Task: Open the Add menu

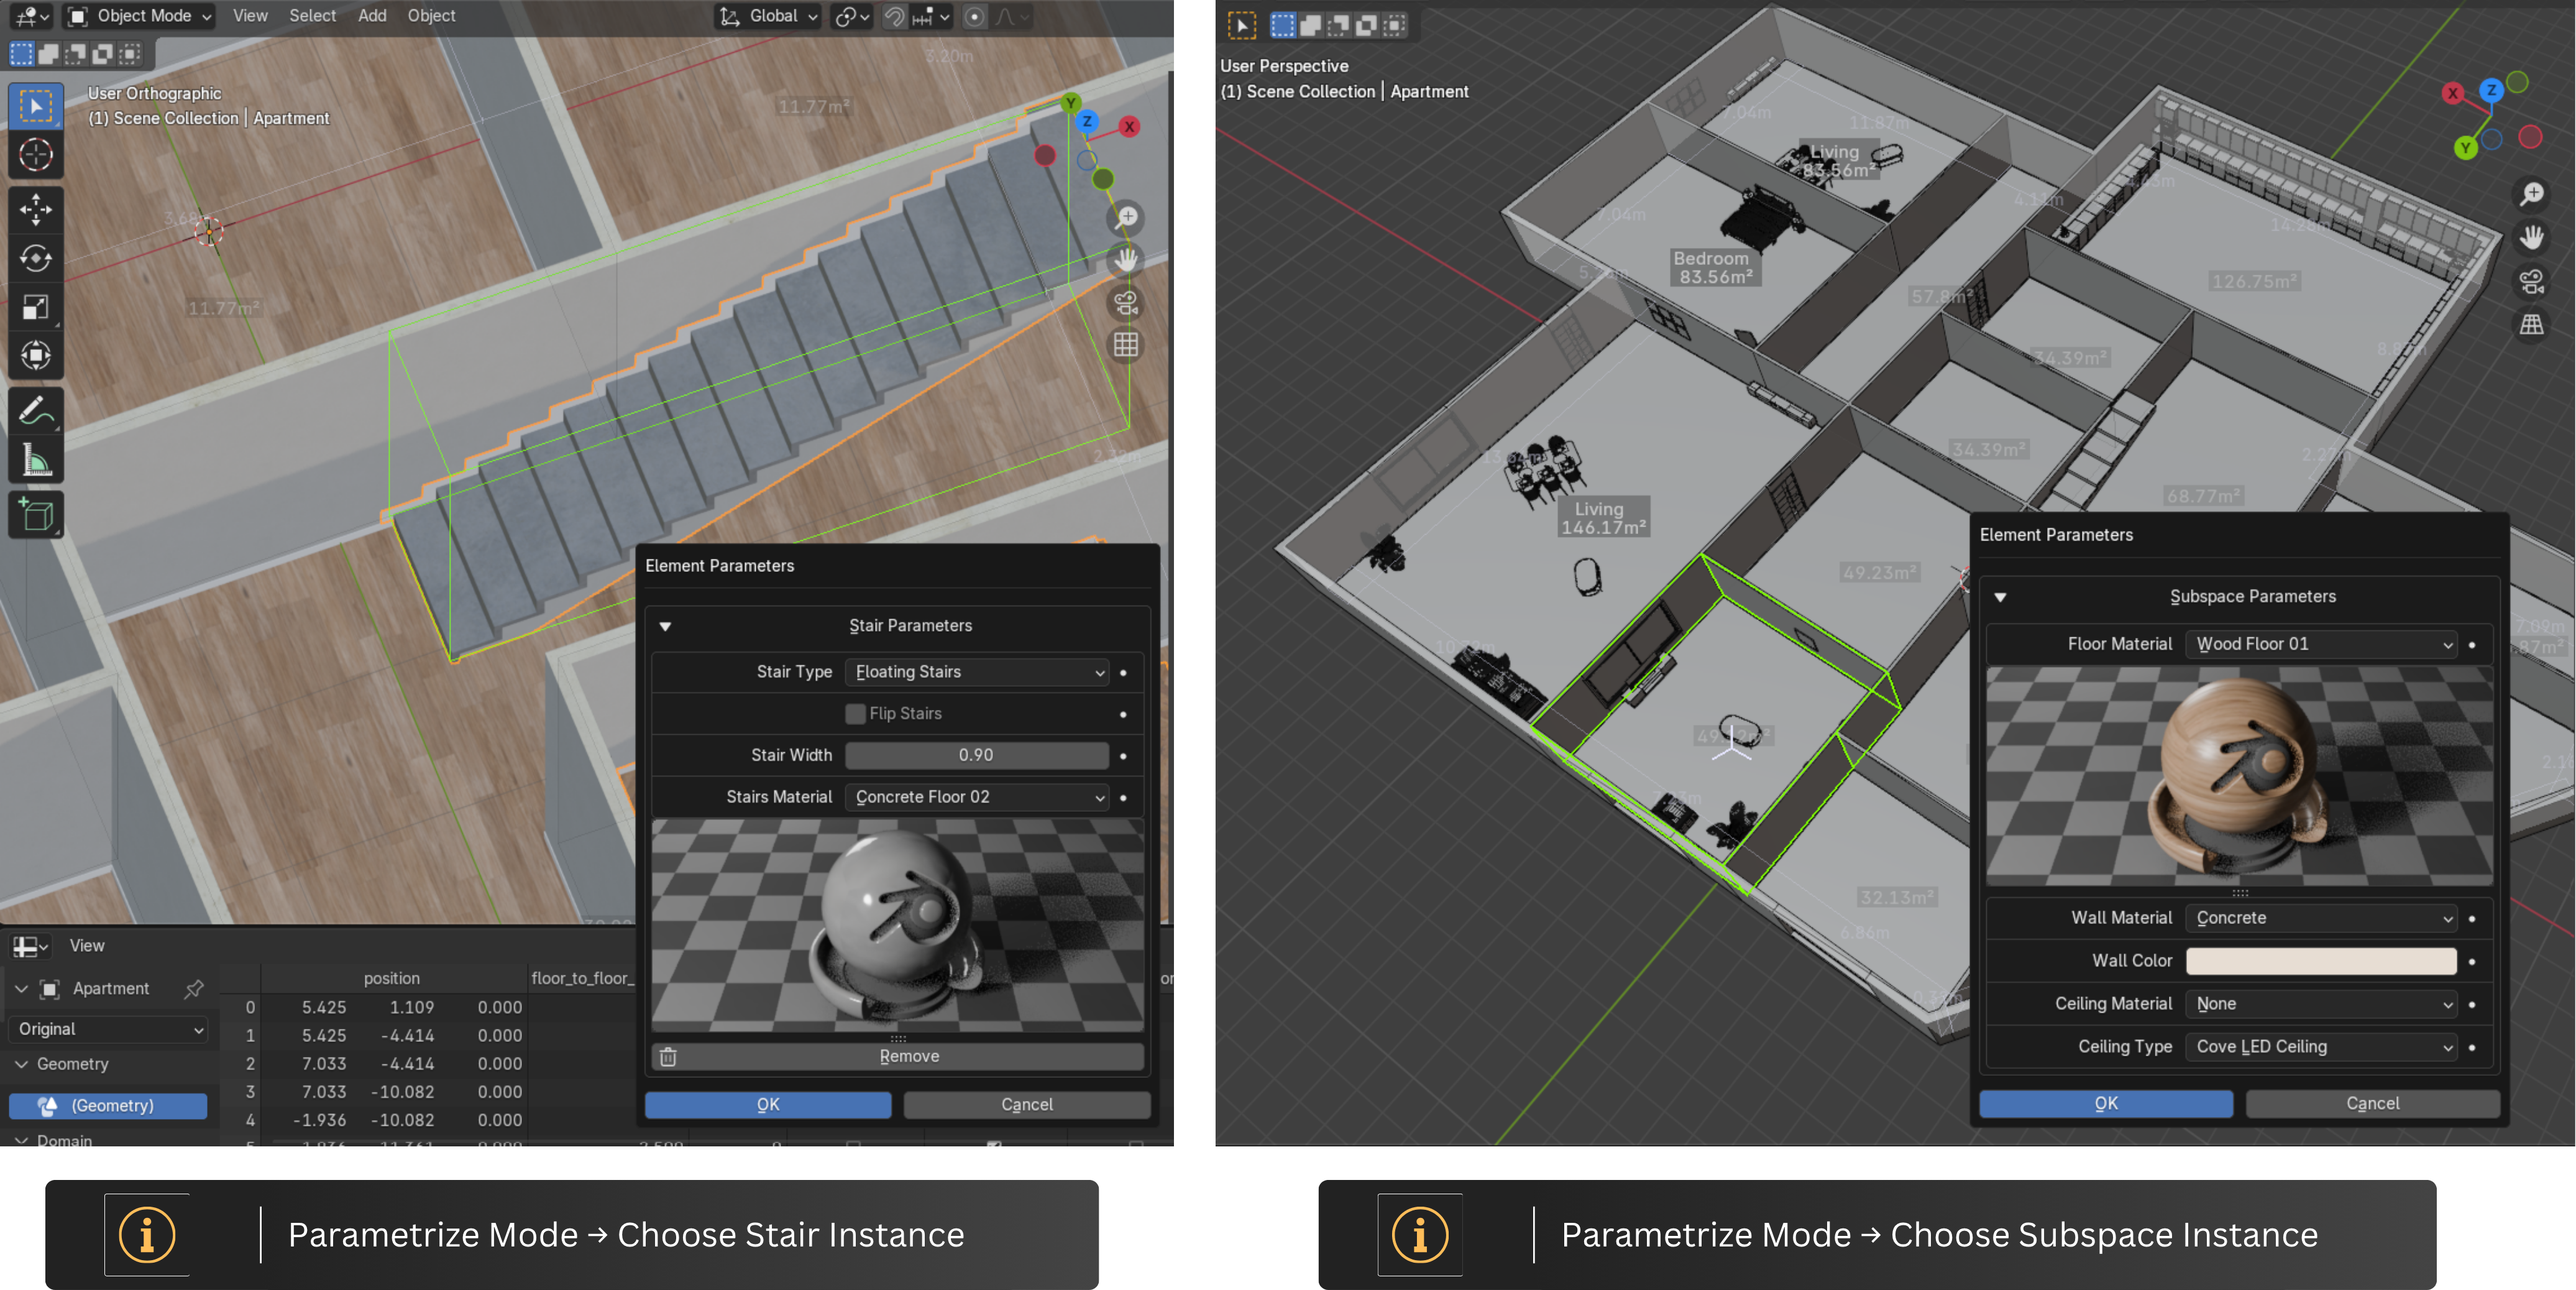Action: click(x=372, y=16)
